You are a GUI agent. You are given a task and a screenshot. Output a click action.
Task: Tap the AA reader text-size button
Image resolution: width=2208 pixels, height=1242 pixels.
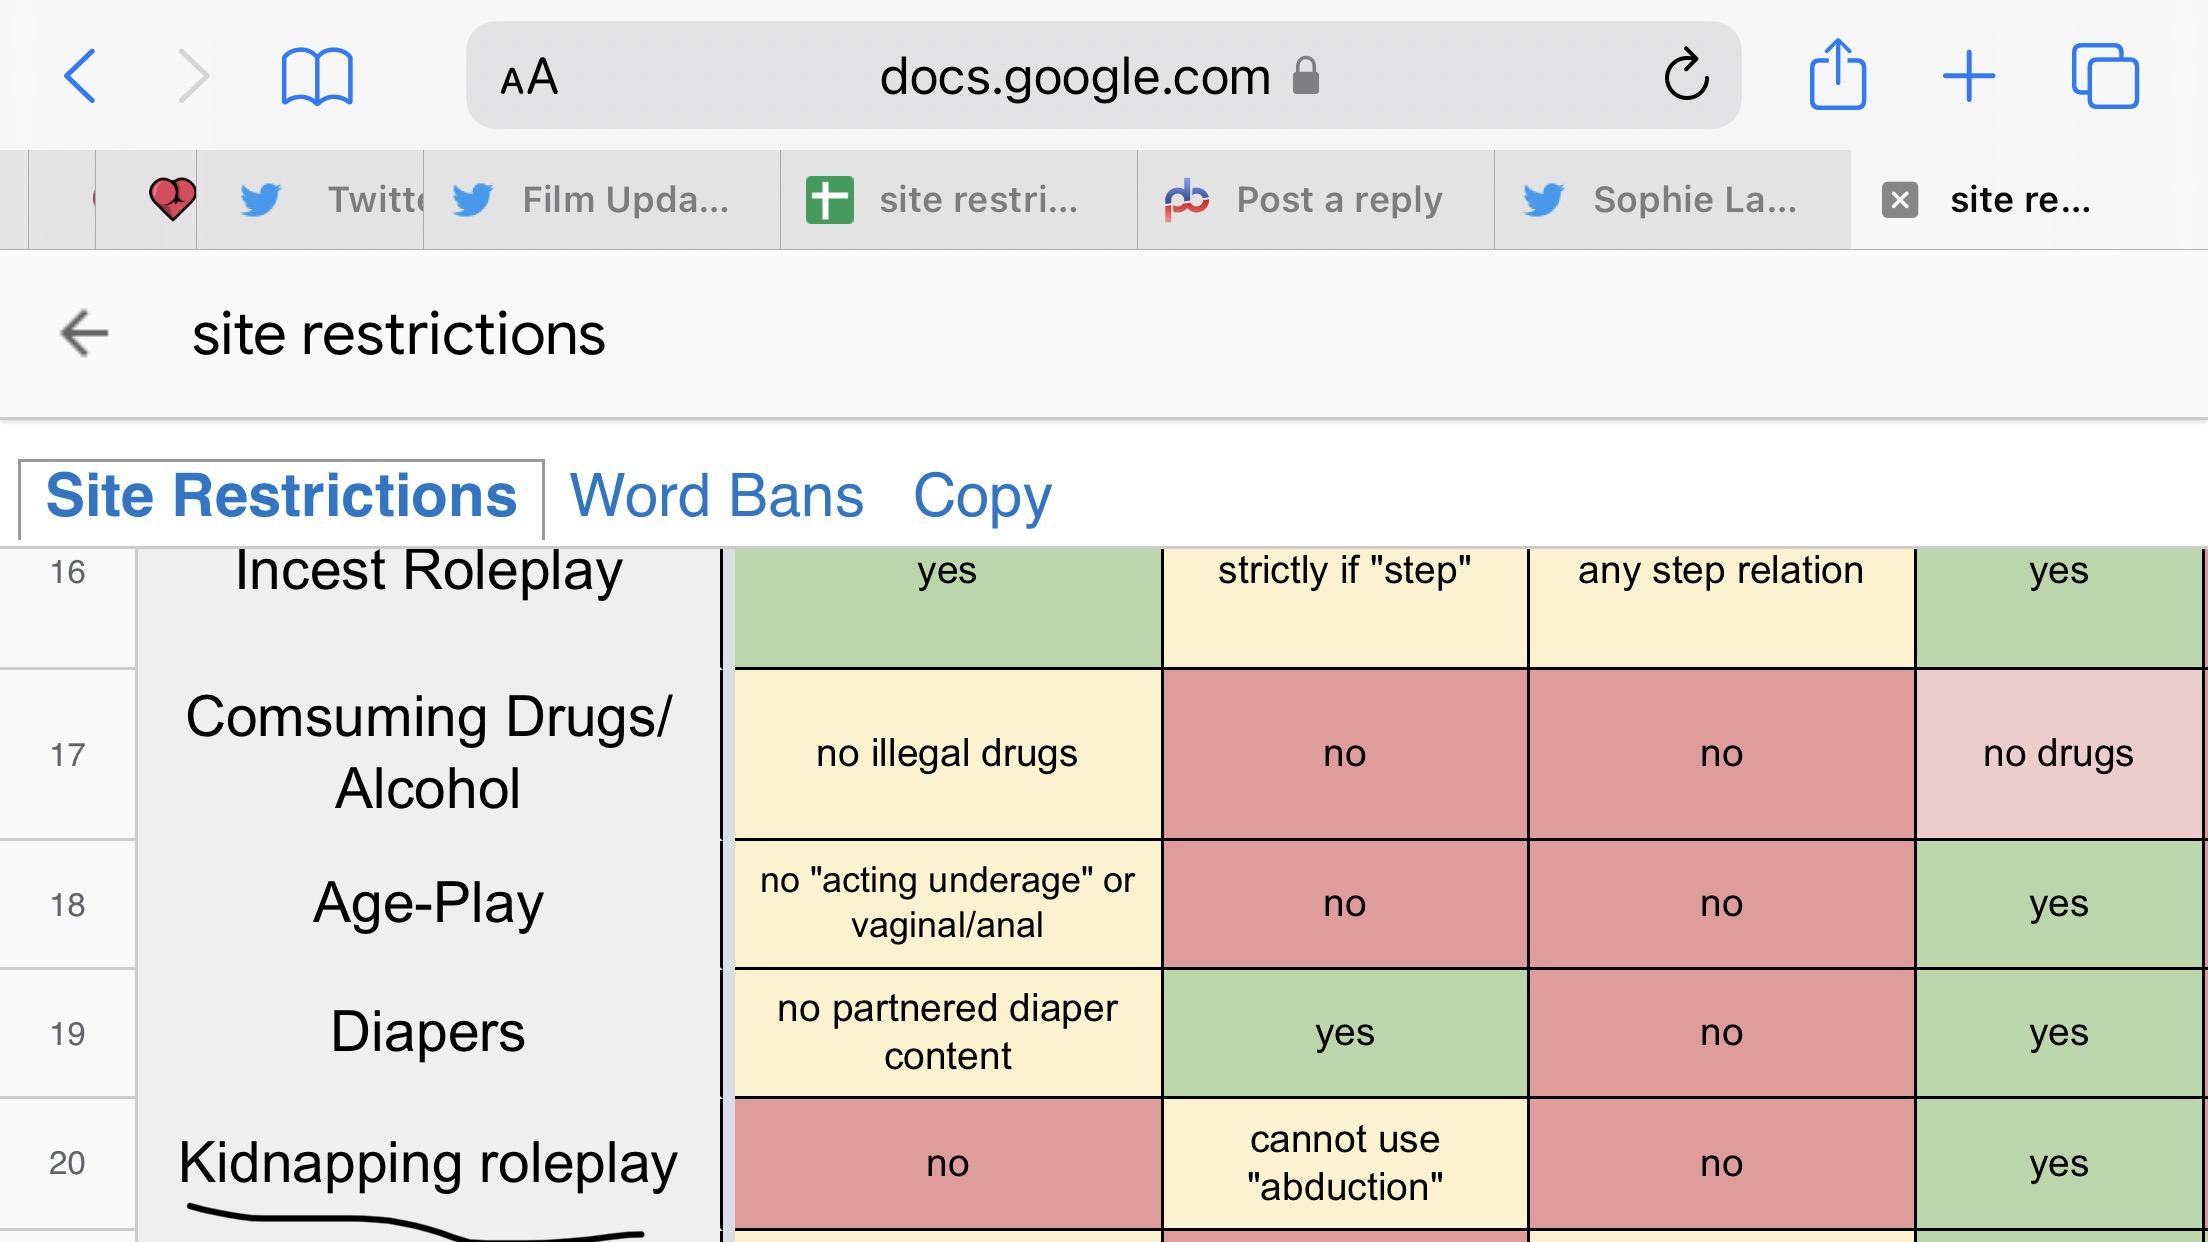tap(529, 77)
